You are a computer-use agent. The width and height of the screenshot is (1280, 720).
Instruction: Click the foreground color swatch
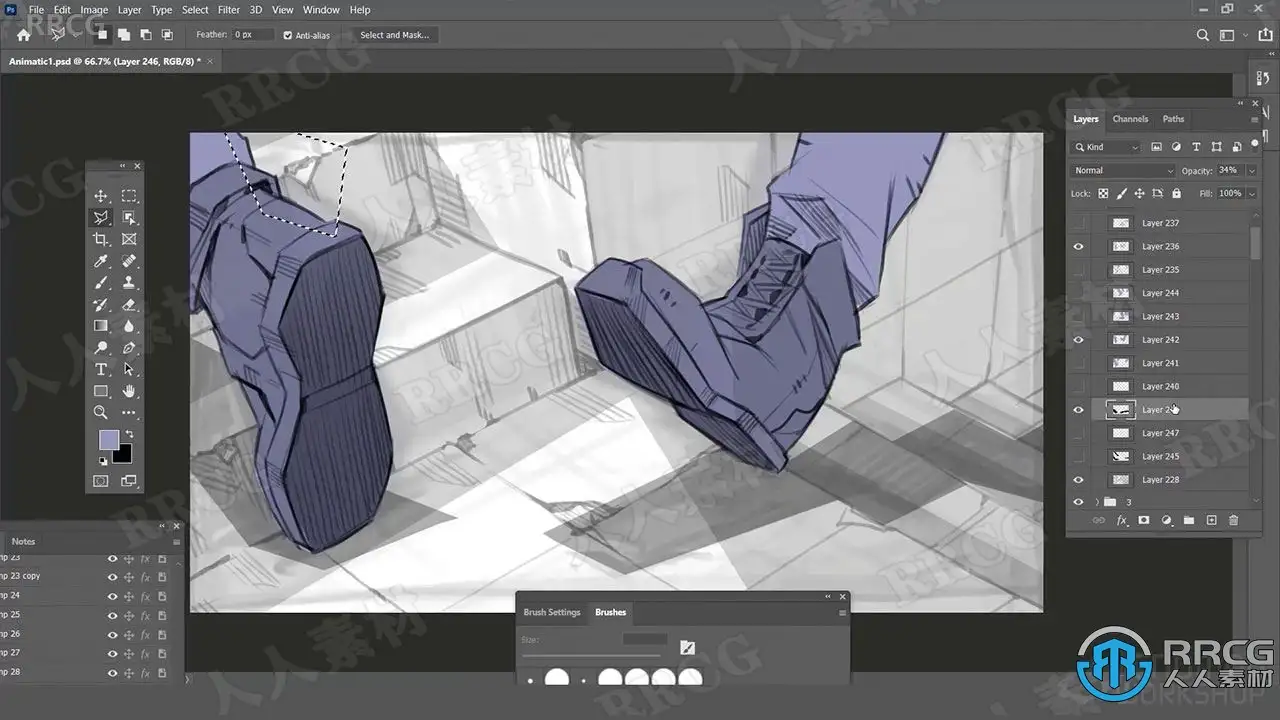(x=108, y=440)
